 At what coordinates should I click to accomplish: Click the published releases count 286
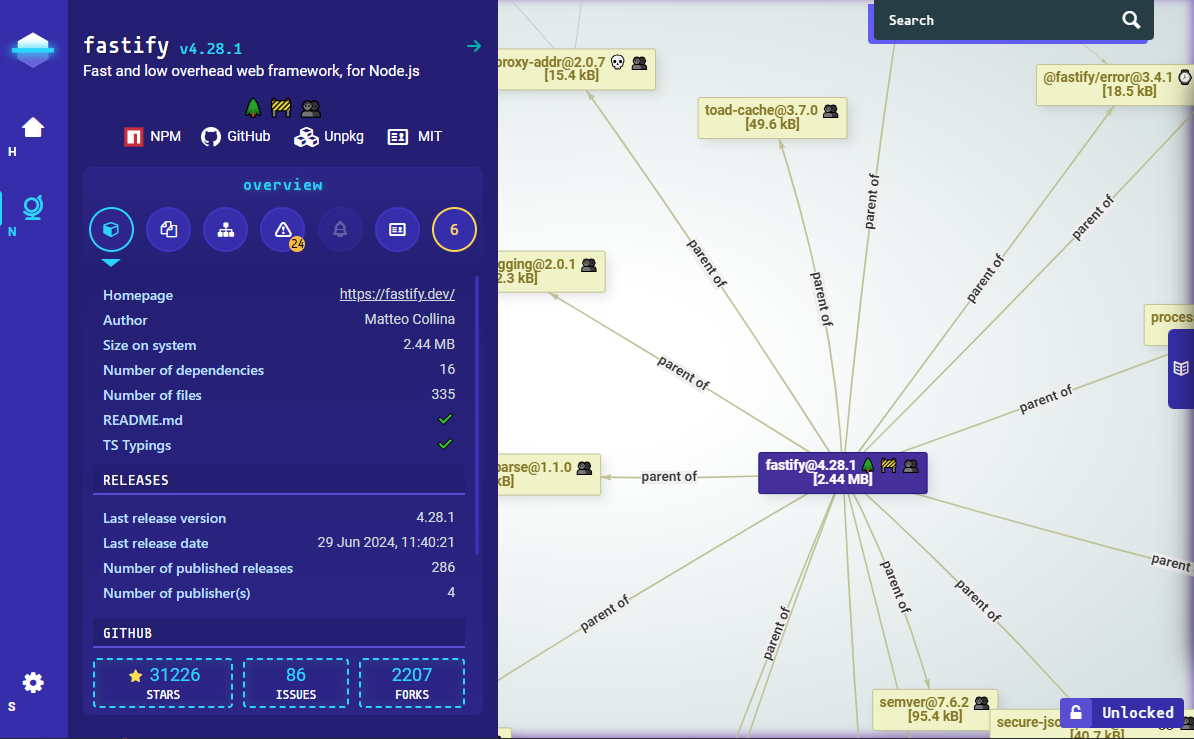443,568
